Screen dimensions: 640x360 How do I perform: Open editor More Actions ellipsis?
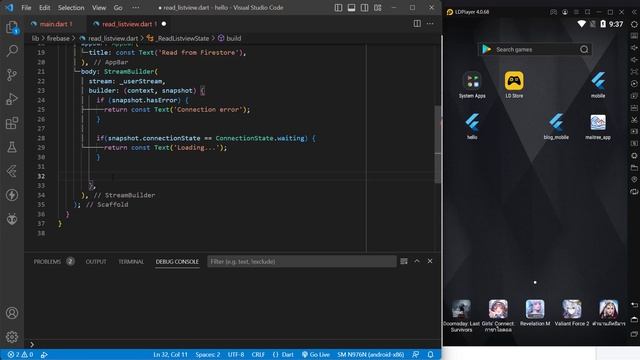(430, 24)
